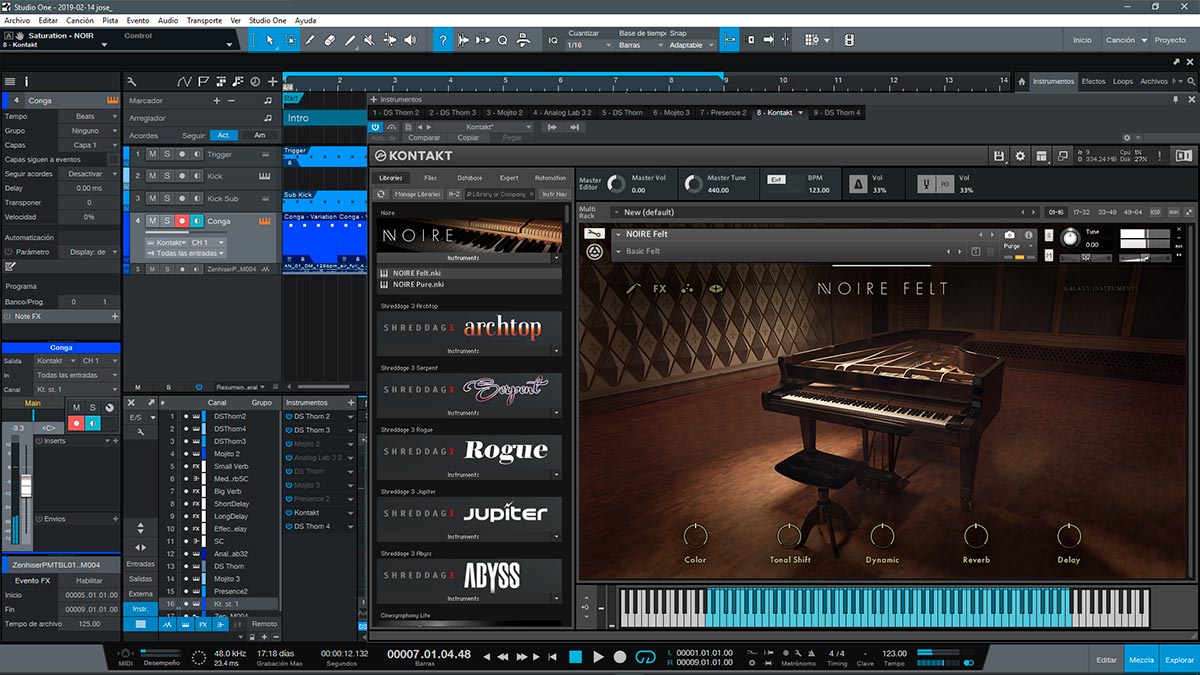Click the Manage Libraries button
Image resolution: width=1200 pixels, height=675 pixels.
point(417,194)
